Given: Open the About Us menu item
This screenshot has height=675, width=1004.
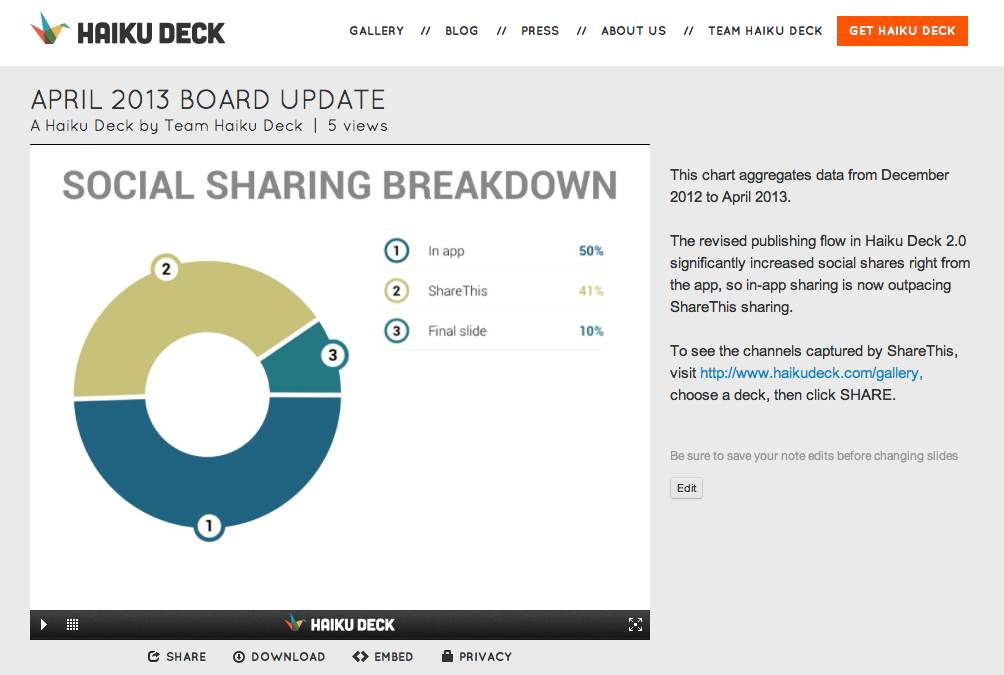Looking at the screenshot, I should pos(633,31).
